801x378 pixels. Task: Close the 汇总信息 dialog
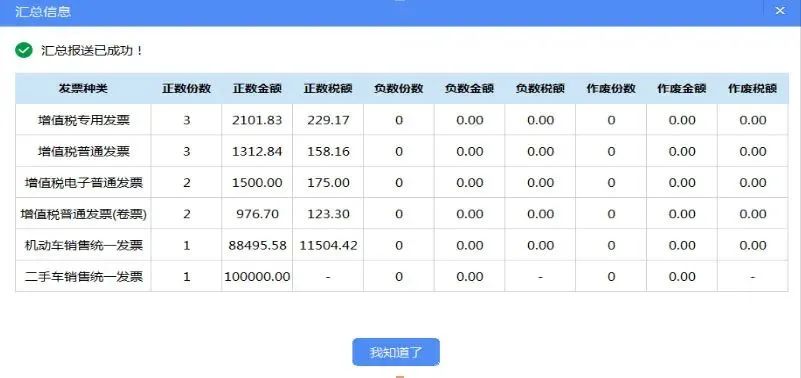click(780, 11)
